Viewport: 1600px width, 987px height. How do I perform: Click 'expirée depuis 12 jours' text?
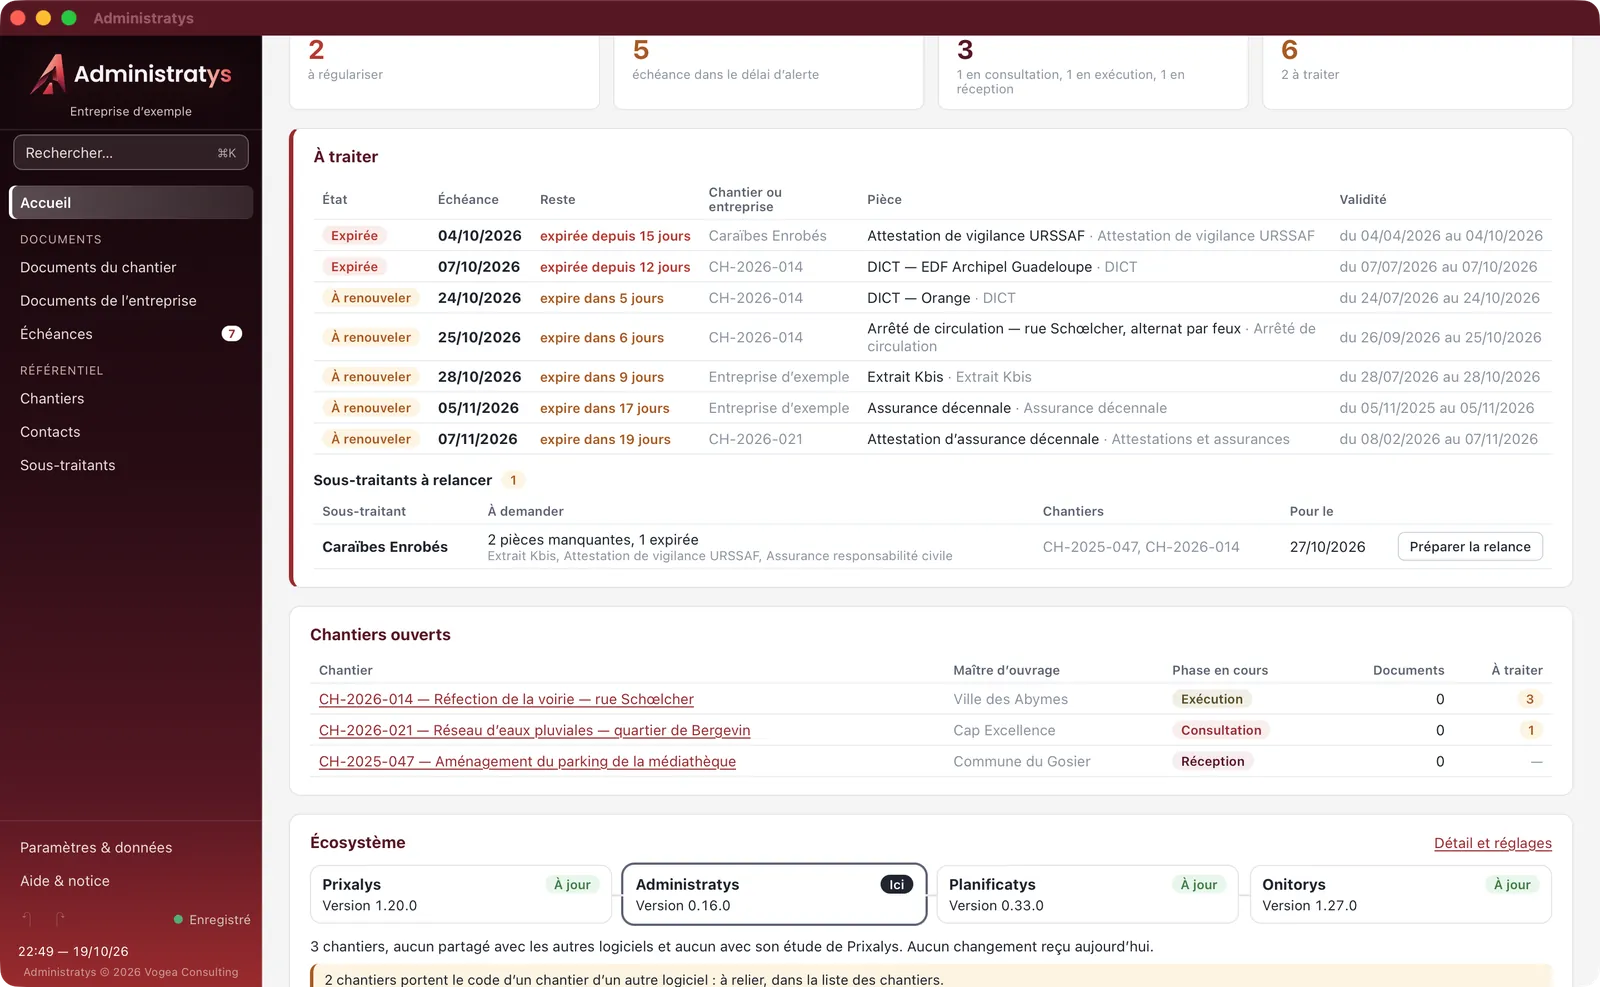coord(615,267)
